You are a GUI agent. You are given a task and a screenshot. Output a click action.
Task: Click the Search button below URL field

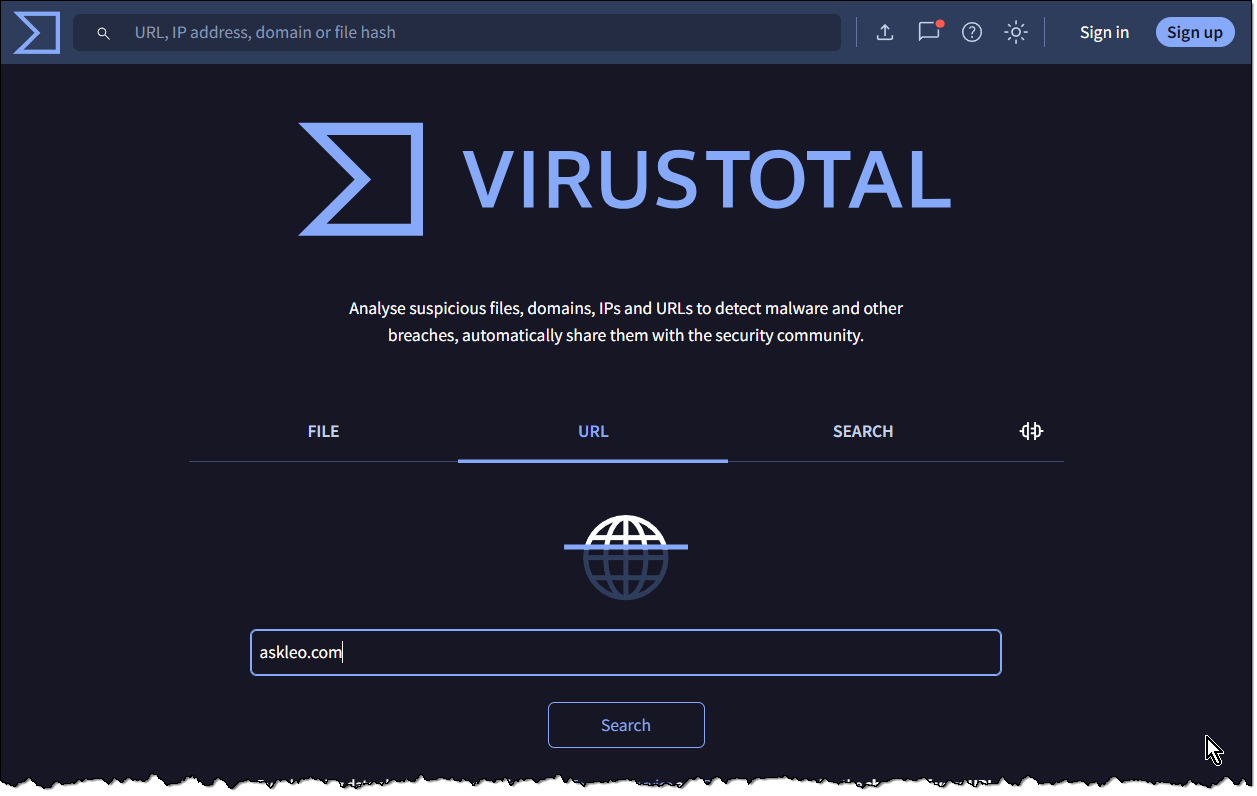(626, 725)
